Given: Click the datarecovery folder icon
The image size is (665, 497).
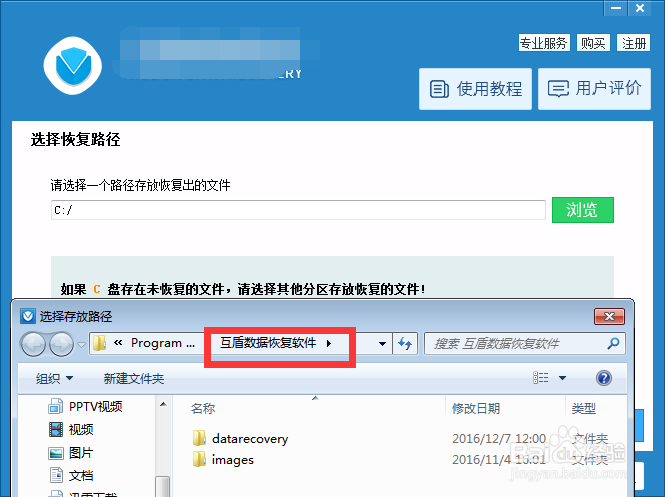Looking at the screenshot, I should click(x=199, y=438).
